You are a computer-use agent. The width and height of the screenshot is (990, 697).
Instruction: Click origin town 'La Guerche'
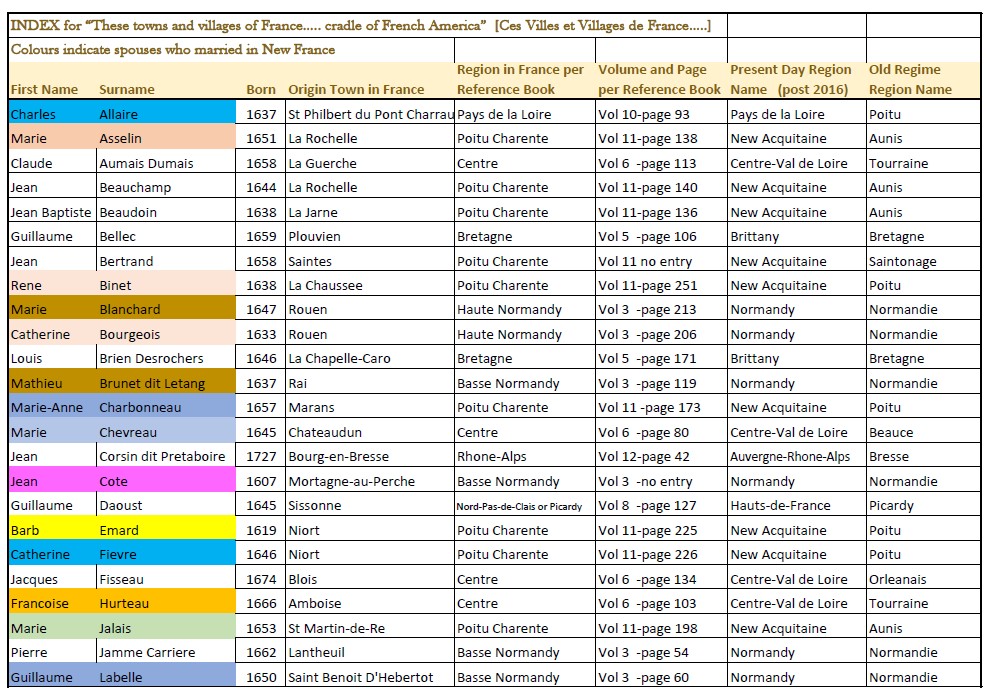click(x=322, y=163)
